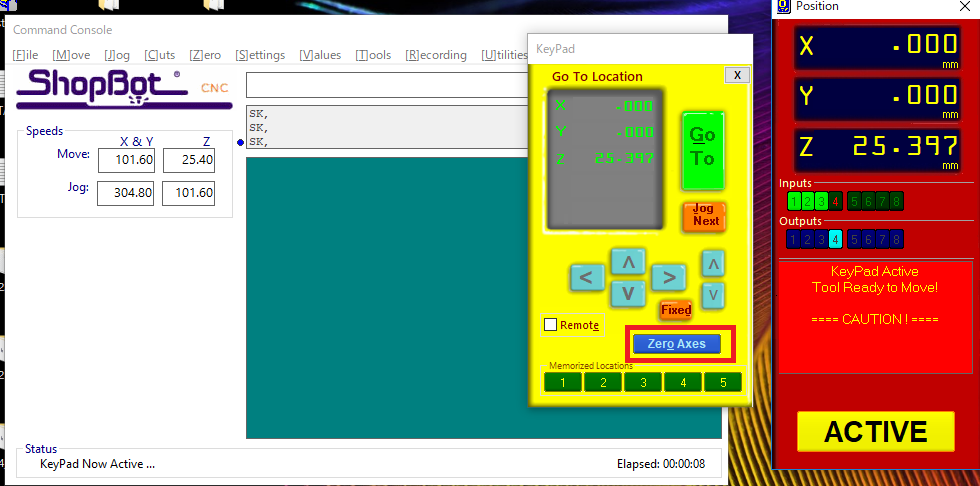Click the X position readout
This screenshot has width=980, height=486.
point(877,47)
